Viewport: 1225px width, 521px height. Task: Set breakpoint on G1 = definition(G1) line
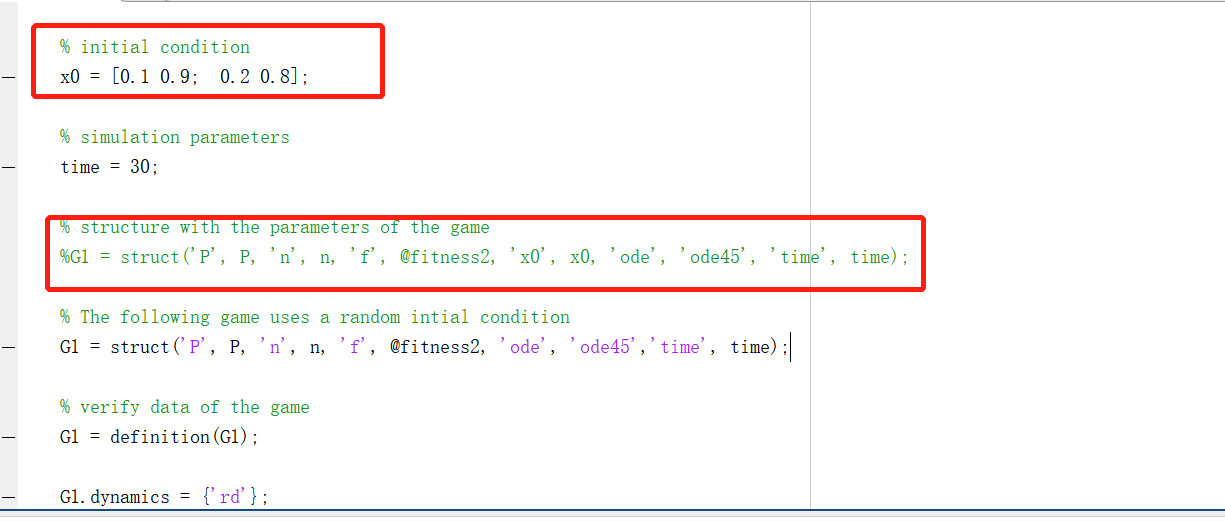[8, 437]
